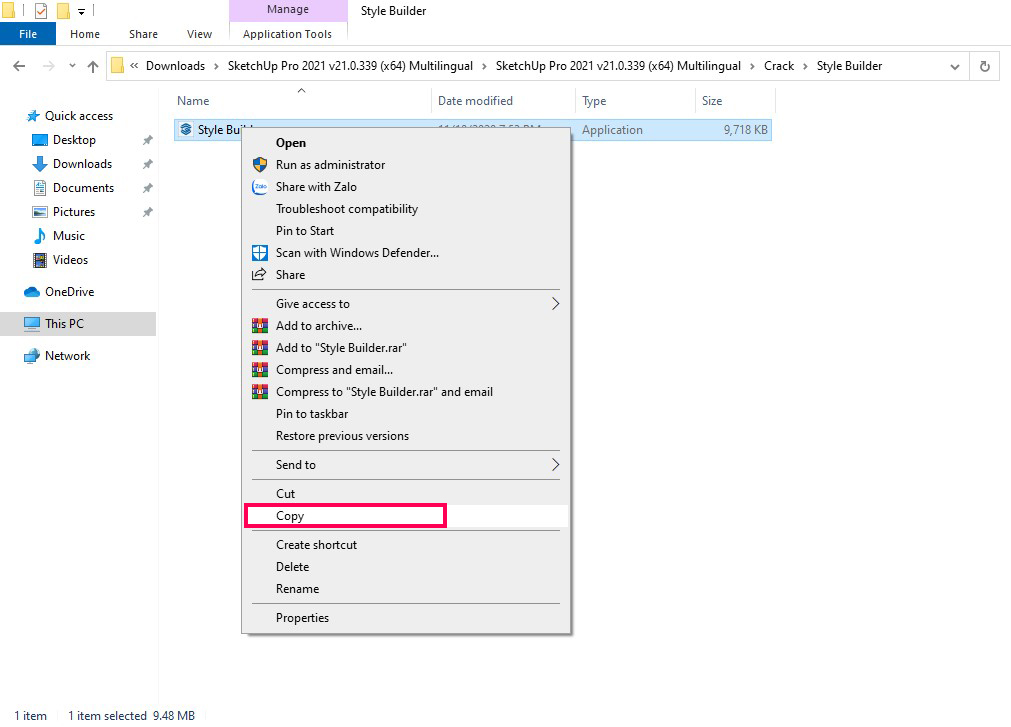This screenshot has height=727, width=1011.
Task: Select Copy from the context menu
Action: (290, 516)
